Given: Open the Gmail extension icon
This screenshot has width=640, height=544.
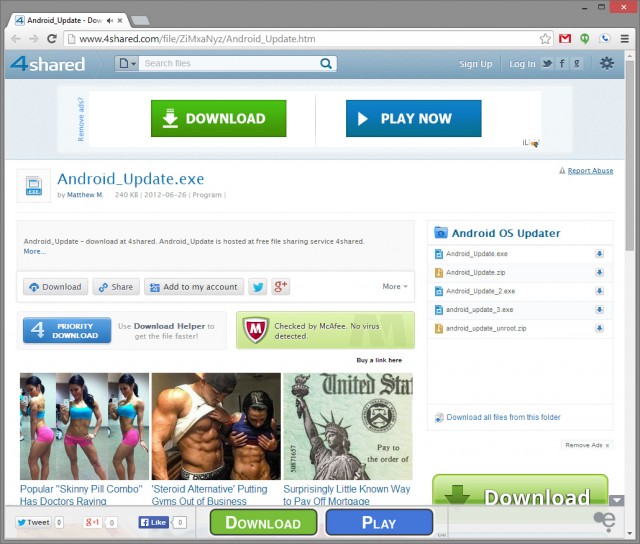Looking at the screenshot, I should (x=565, y=39).
